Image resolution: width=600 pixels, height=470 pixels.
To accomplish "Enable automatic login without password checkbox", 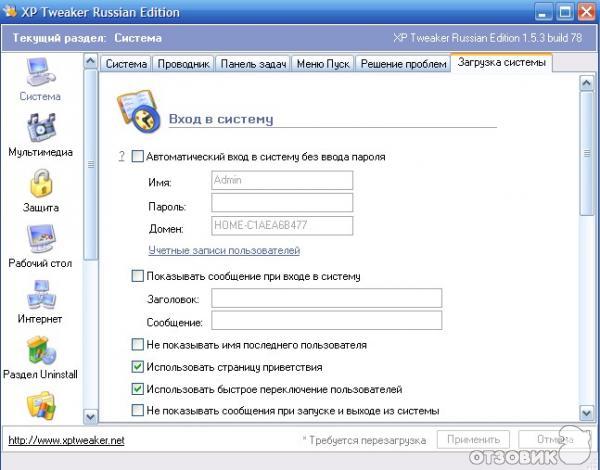I will click(x=137, y=156).
